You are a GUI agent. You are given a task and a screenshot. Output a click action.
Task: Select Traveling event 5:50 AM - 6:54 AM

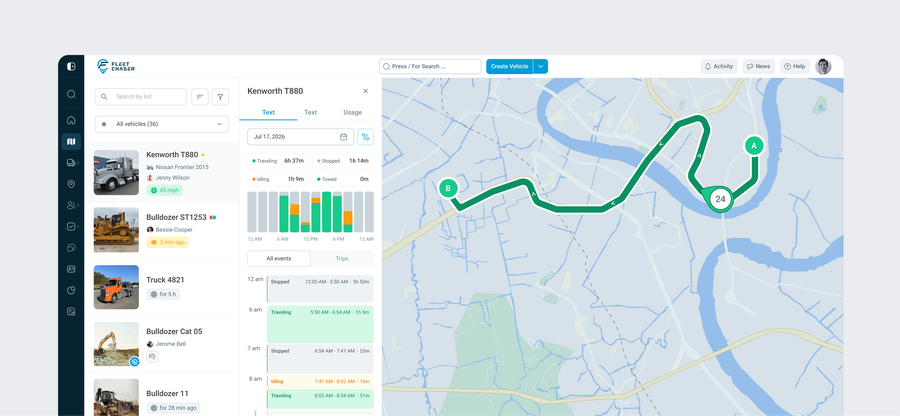[320, 324]
